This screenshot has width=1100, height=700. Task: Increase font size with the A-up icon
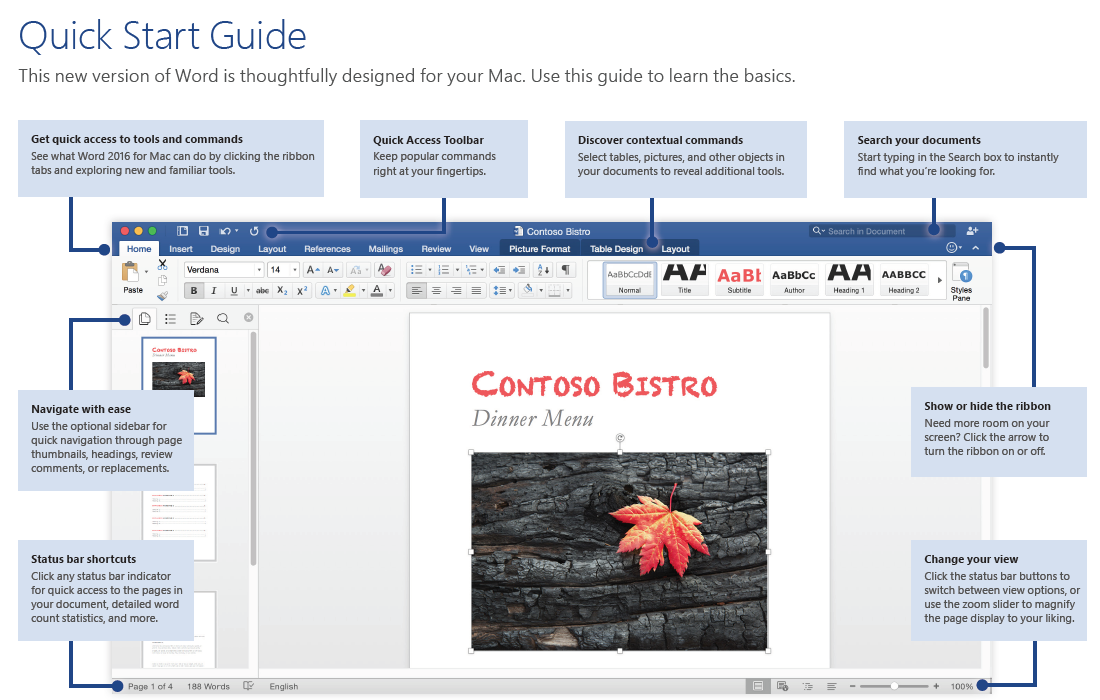(x=313, y=270)
